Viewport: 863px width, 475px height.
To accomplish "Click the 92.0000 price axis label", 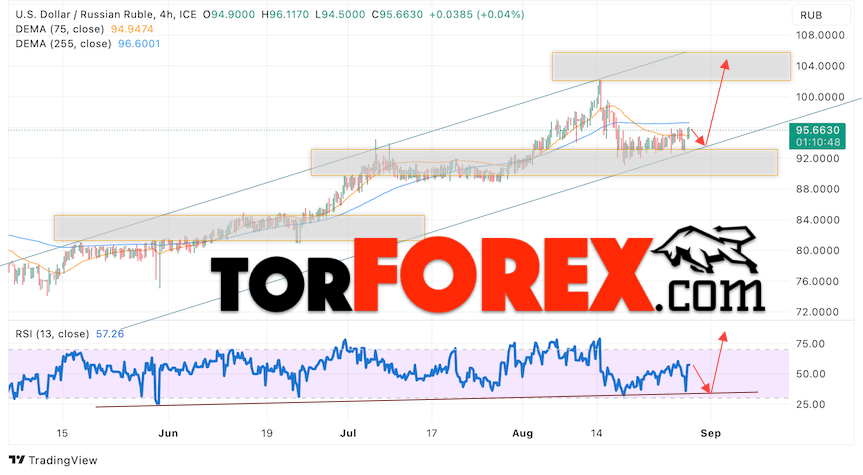I will [x=820, y=159].
